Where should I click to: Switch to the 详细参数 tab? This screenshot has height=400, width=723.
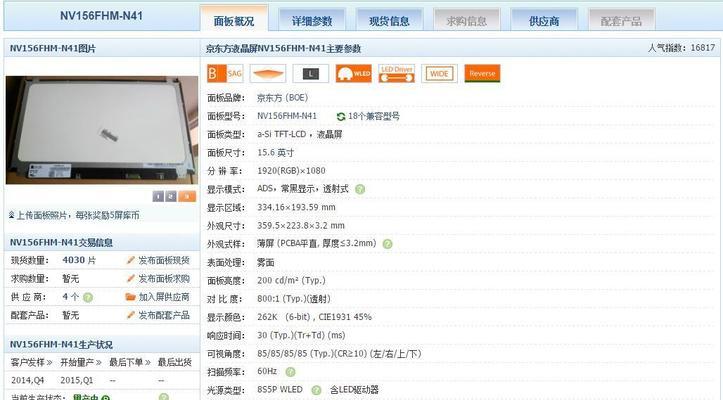click(312, 20)
